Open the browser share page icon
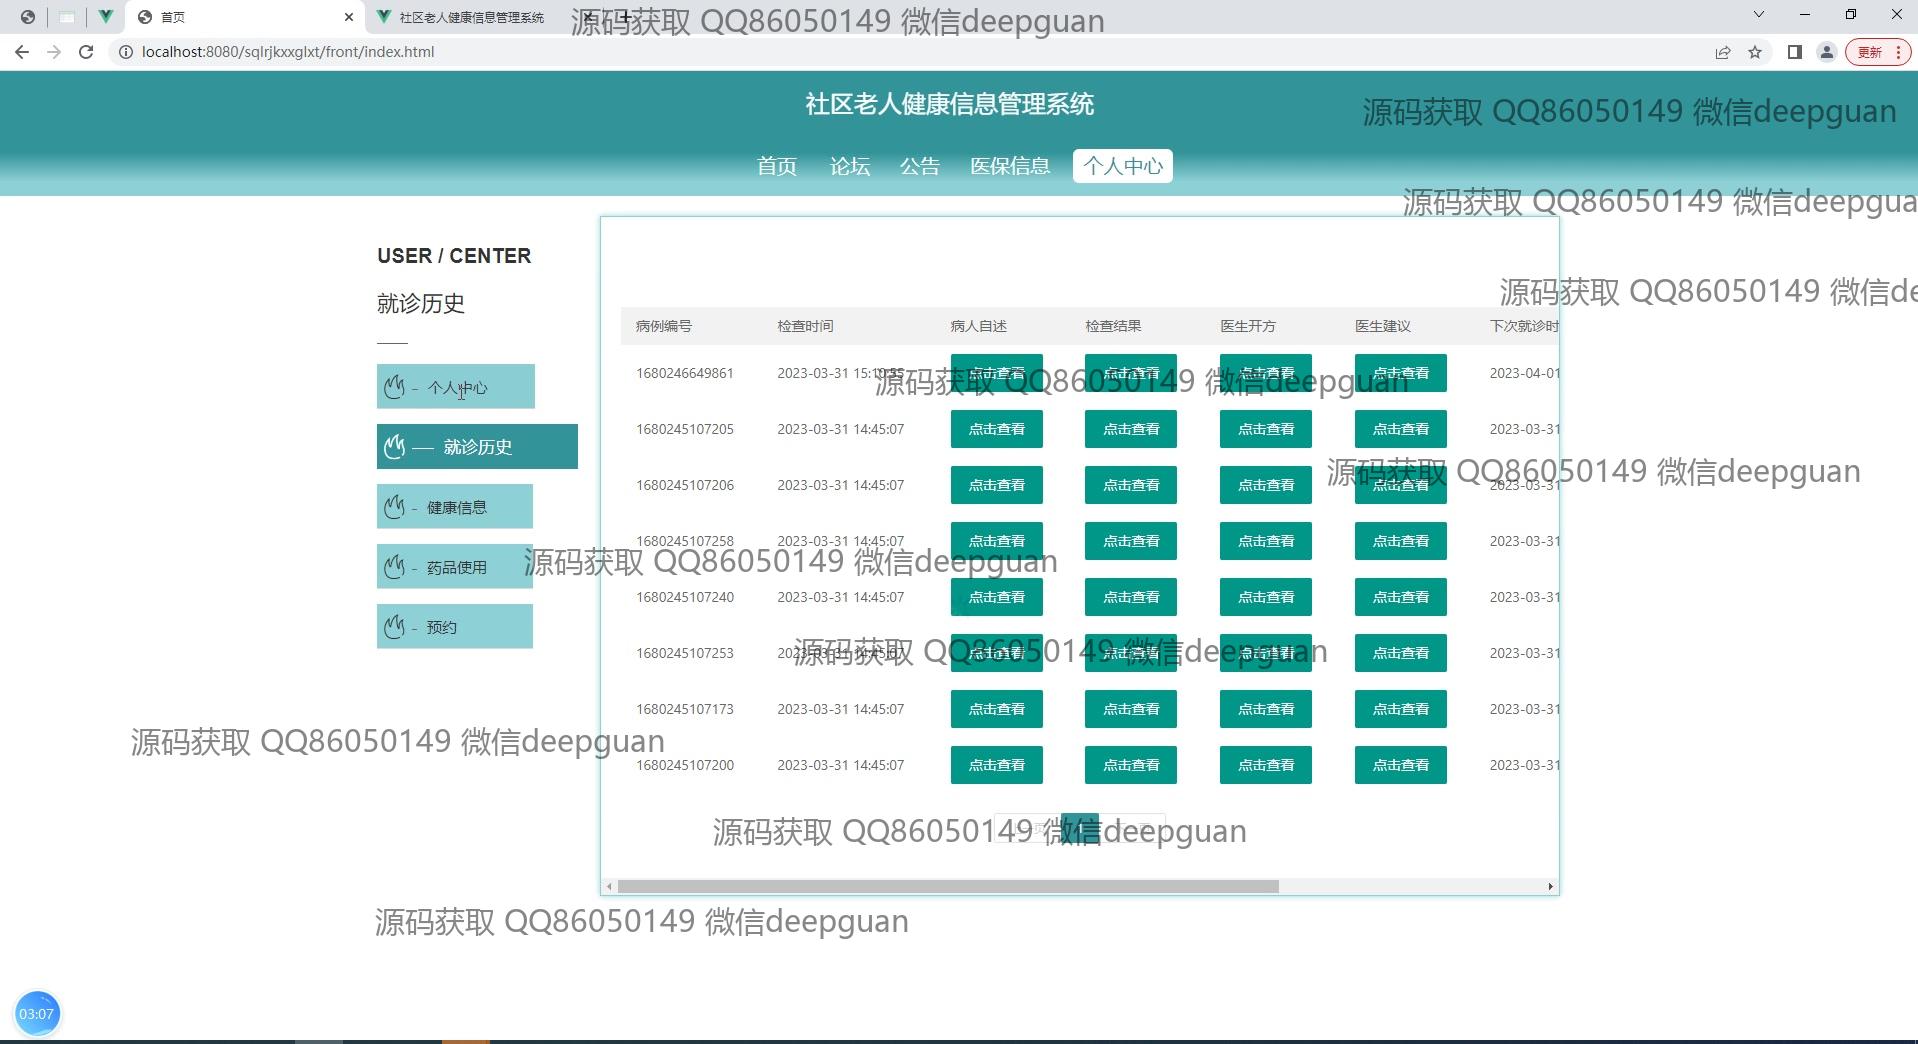Screen dimensions: 1918x1044 (x=1723, y=52)
